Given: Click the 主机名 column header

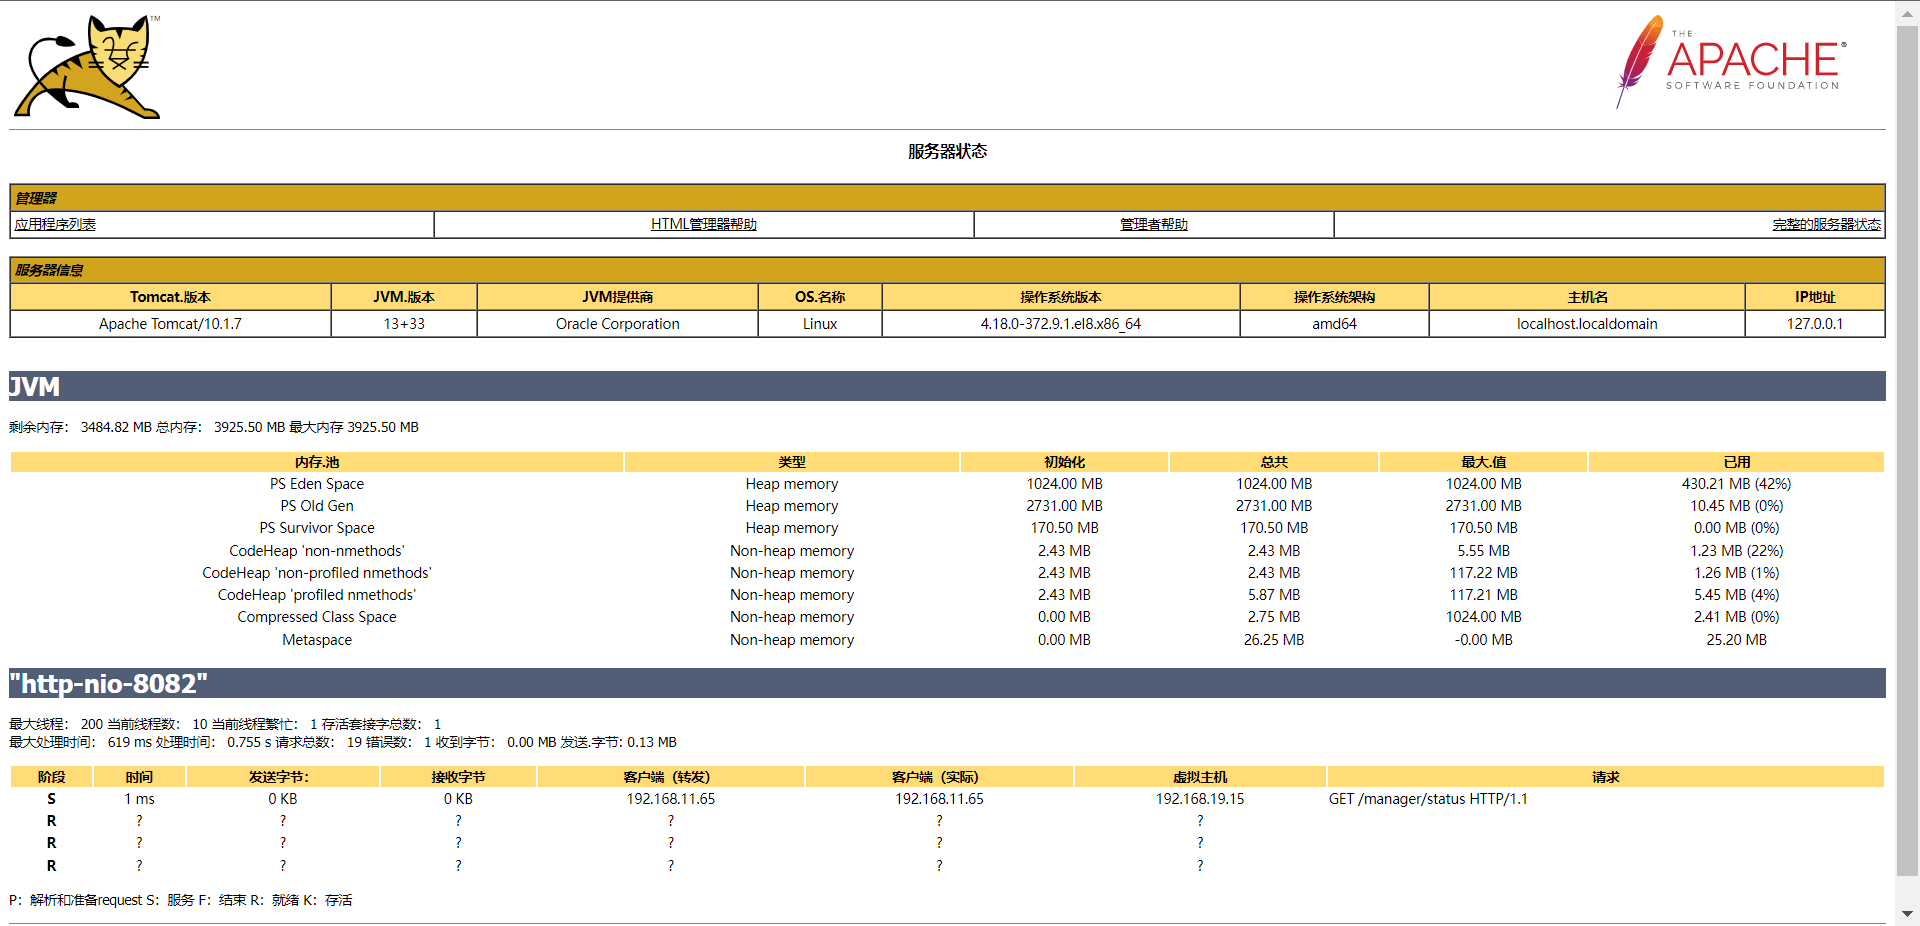Looking at the screenshot, I should (x=1587, y=297).
